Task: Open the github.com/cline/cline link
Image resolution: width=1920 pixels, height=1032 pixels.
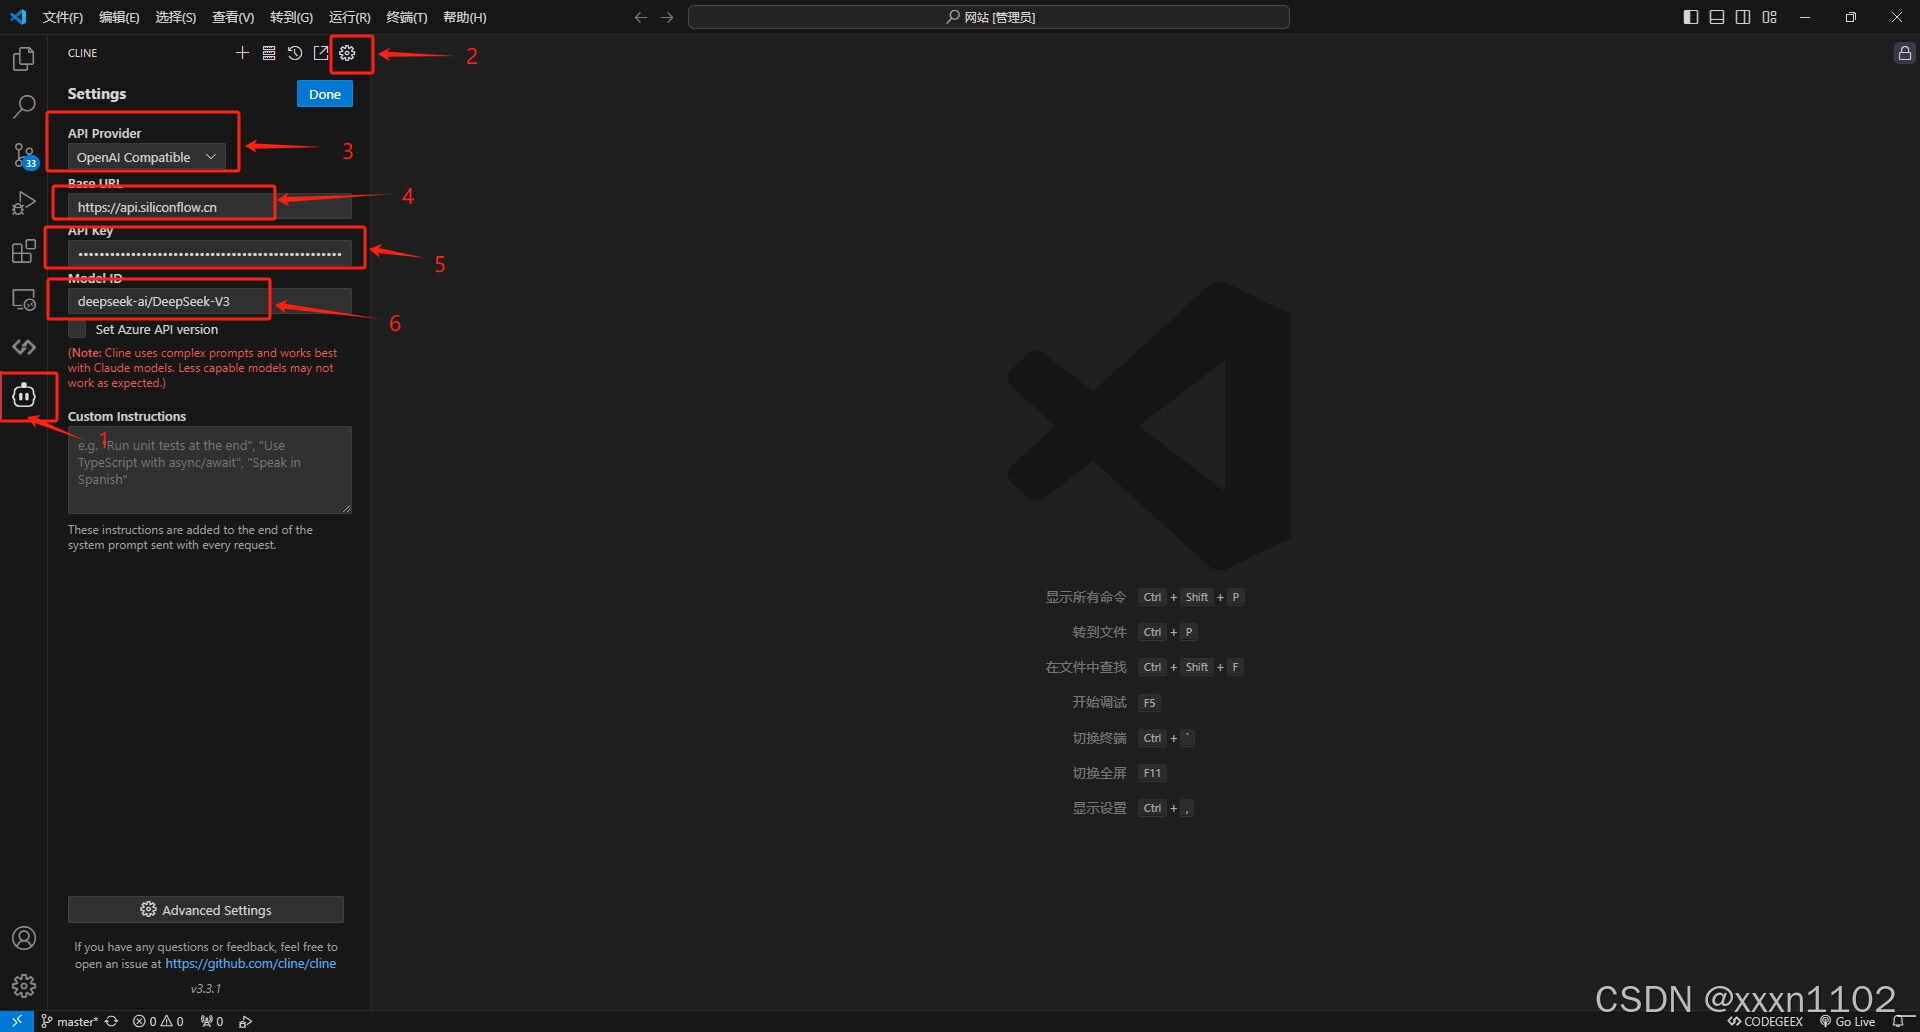Action: (250, 964)
